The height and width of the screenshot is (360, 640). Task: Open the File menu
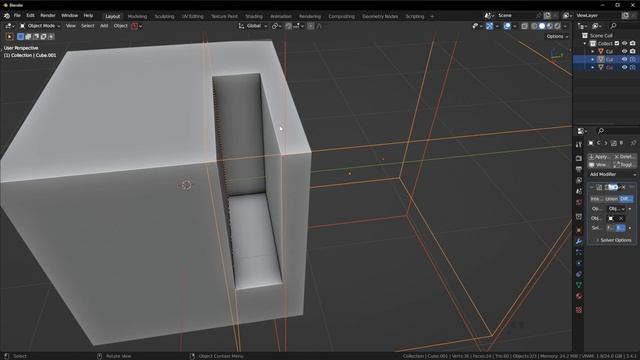tap(17, 16)
